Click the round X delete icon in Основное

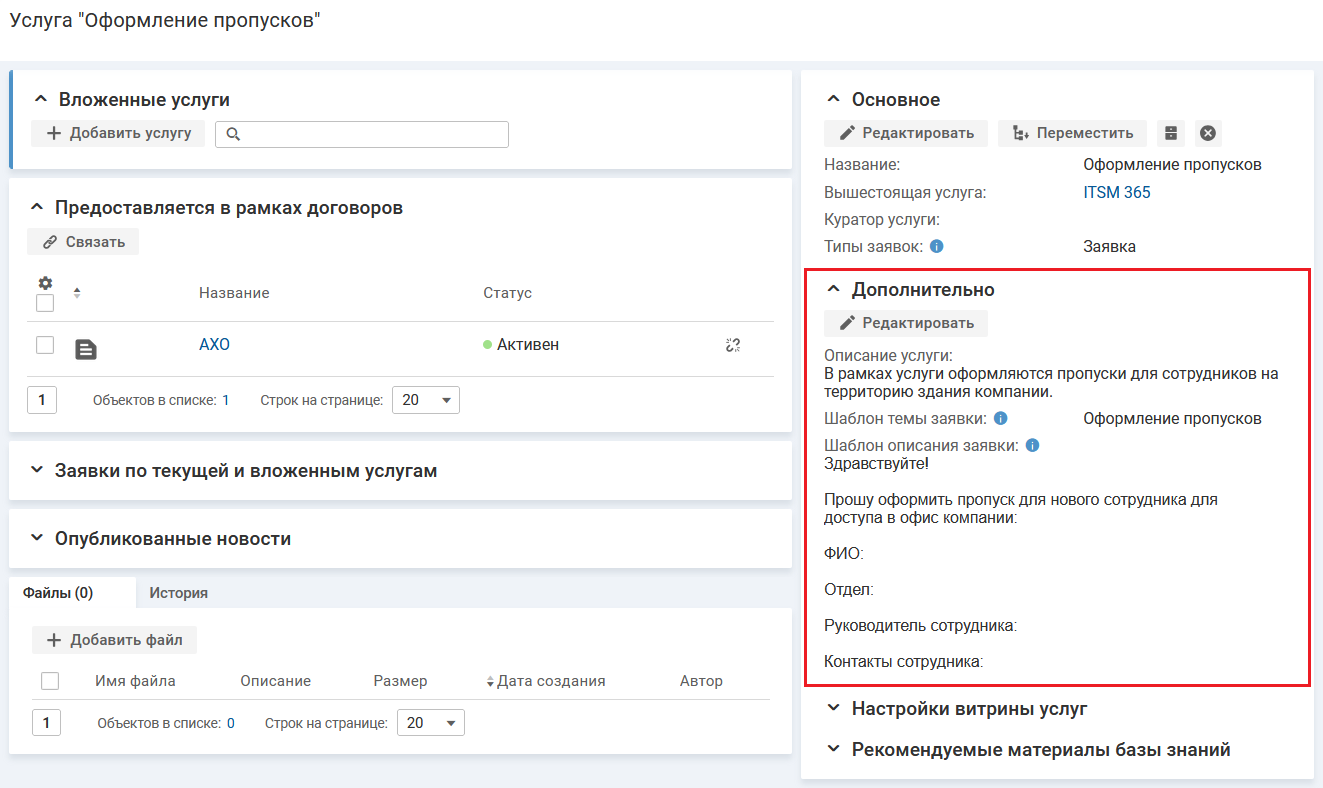tap(1208, 133)
